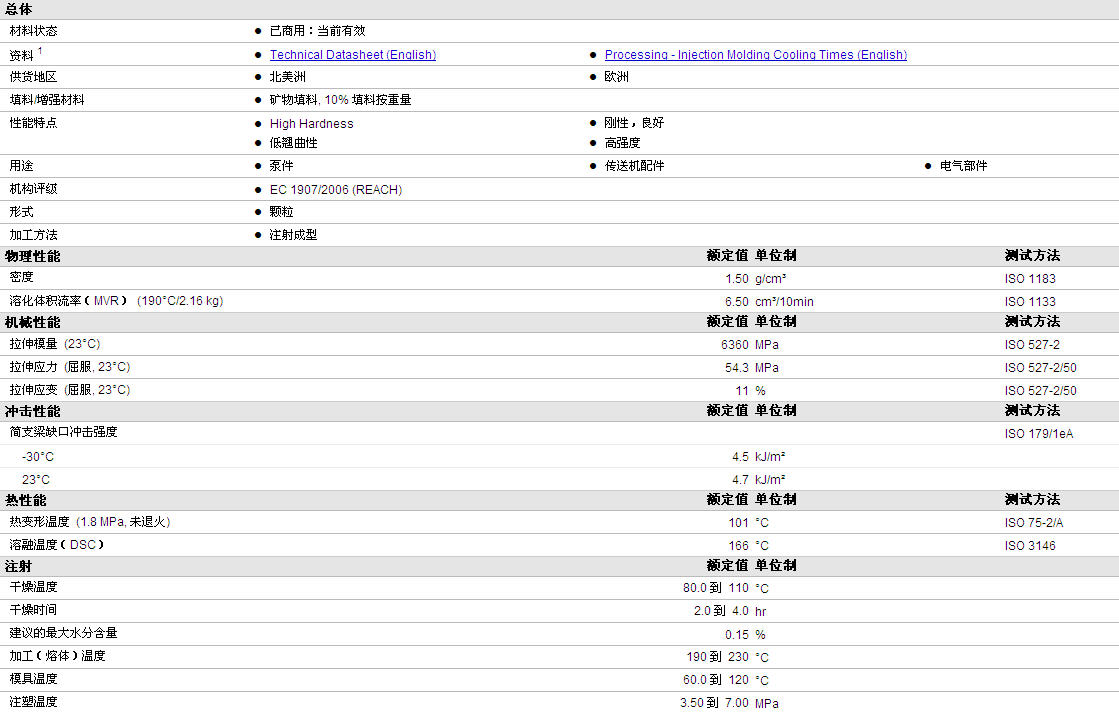Click the ISO 3146 test method
Image resolution: width=1119 pixels, height=712 pixels.
pyautogui.click(x=1030, y=546)
